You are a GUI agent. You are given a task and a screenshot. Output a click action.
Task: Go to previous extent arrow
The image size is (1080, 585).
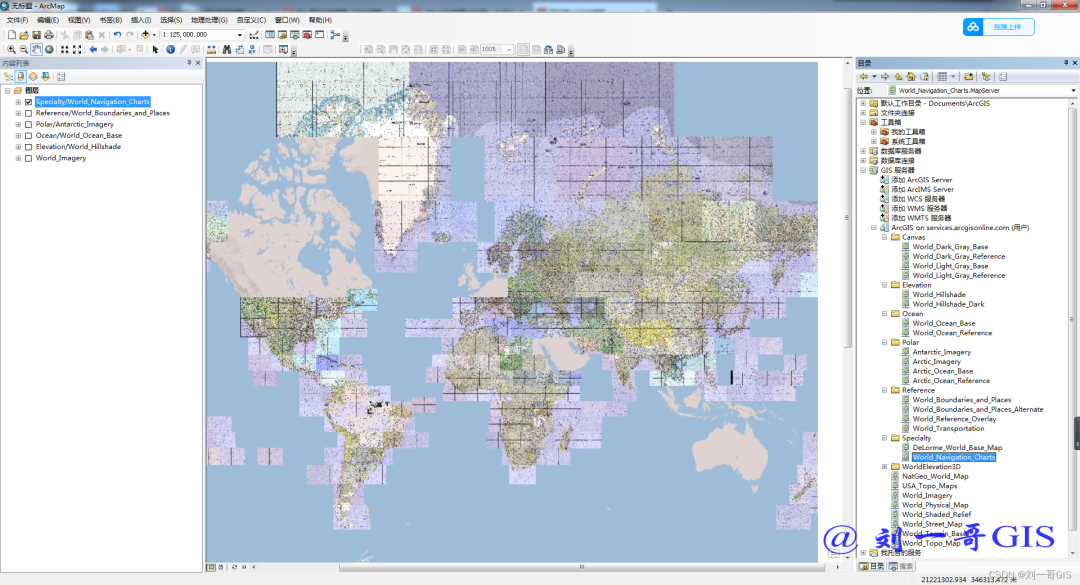pyautogui.click(x=93, y=49)
